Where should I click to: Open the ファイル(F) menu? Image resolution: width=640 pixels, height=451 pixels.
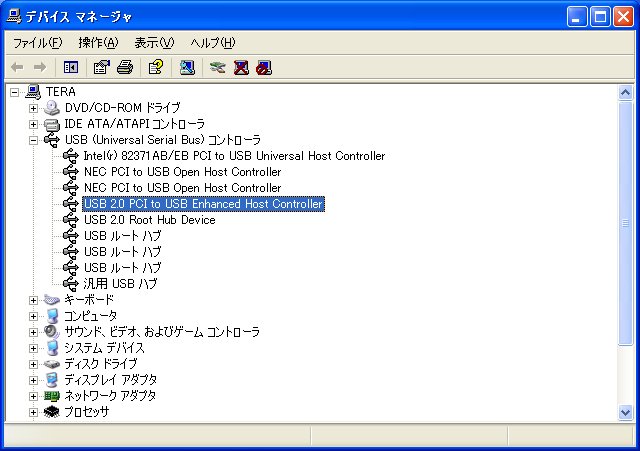click(38, 42)
